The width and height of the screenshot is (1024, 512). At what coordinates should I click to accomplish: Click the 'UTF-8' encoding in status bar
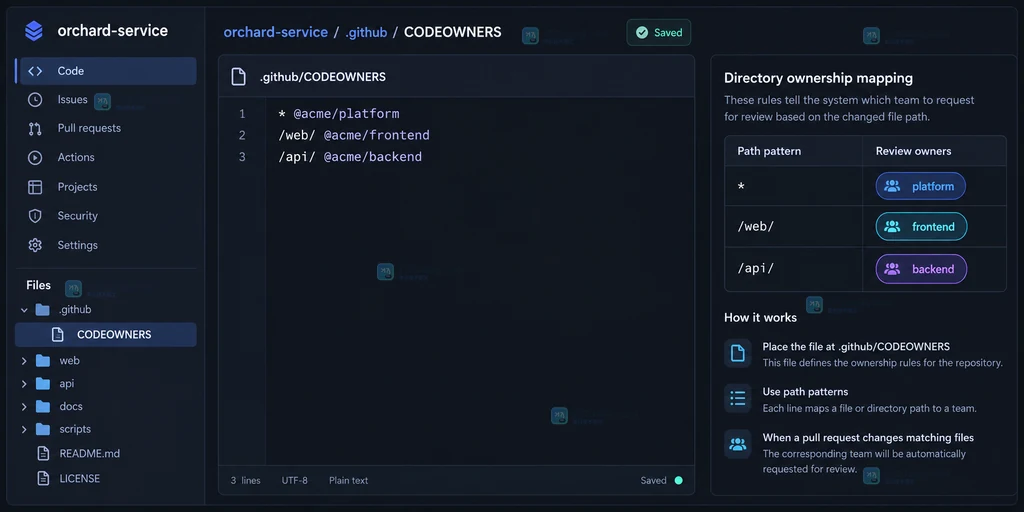[295, 481]
